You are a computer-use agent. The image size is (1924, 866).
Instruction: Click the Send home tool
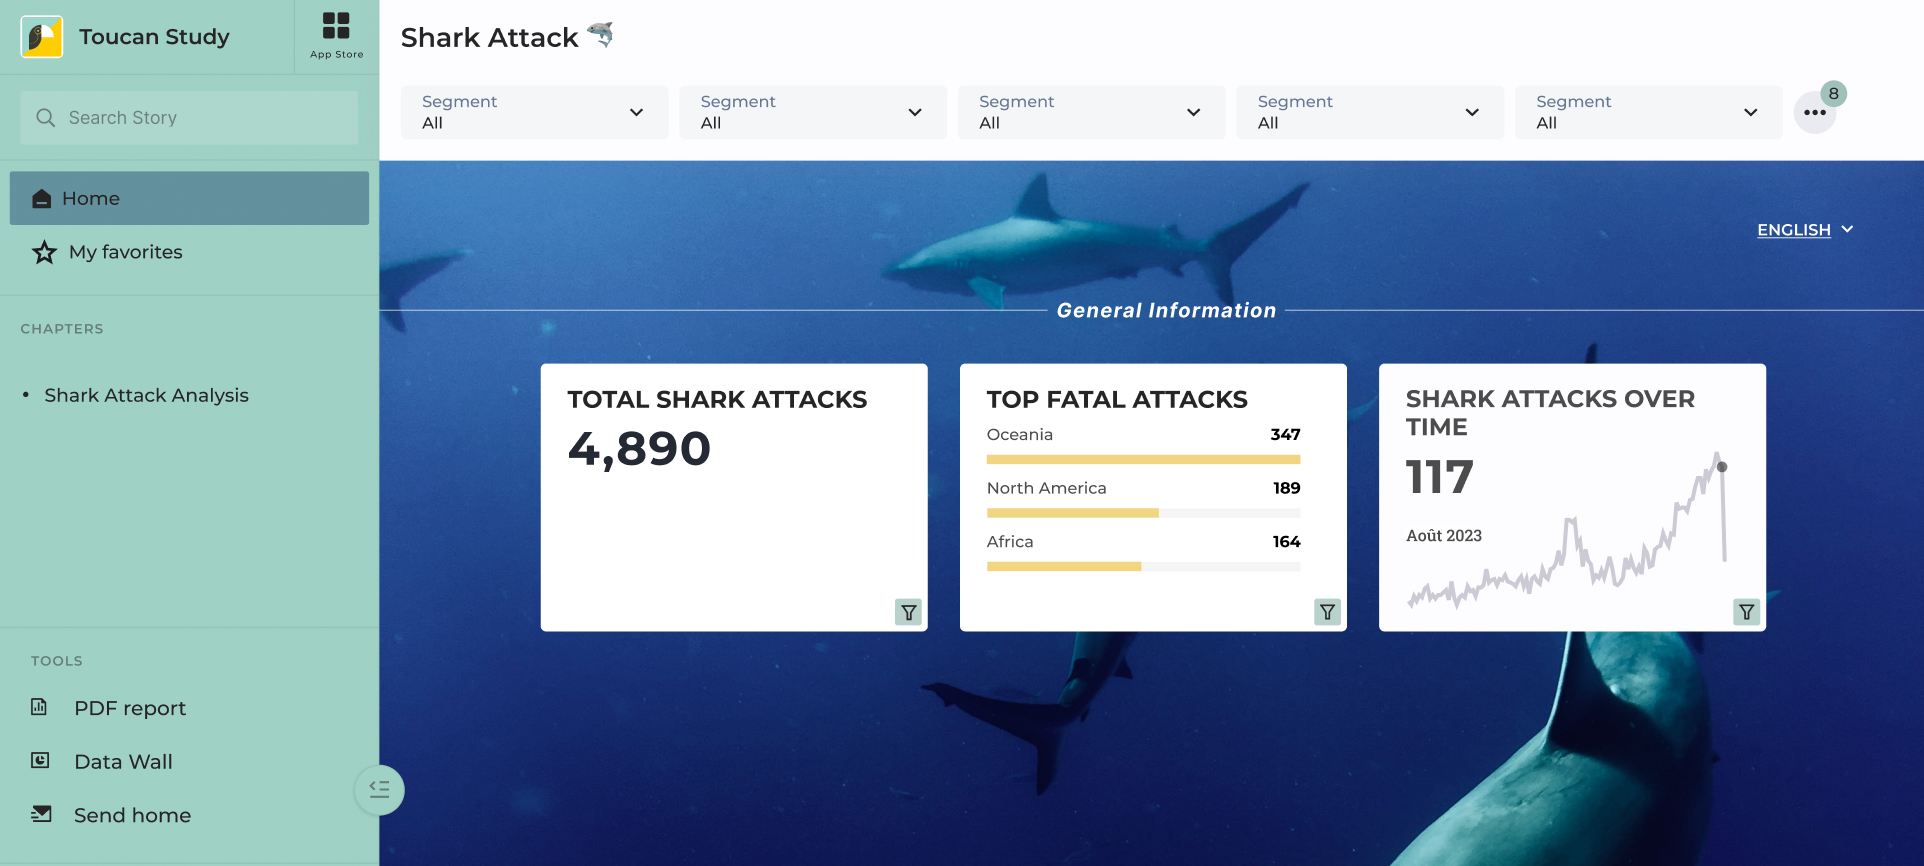coord(132,815)
